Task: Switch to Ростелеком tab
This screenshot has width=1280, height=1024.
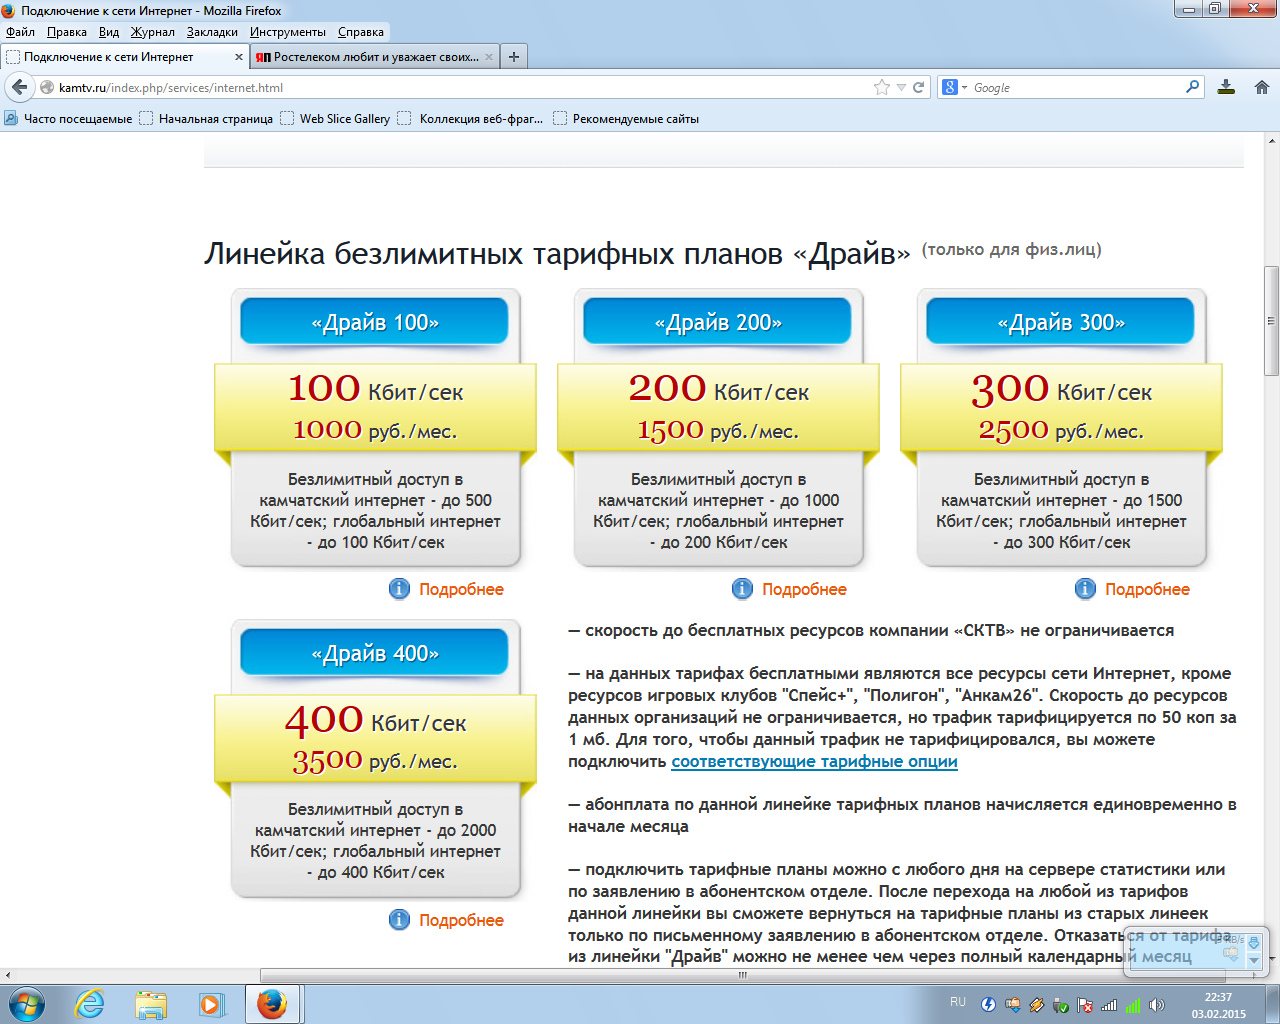Action: coord(370,57)
